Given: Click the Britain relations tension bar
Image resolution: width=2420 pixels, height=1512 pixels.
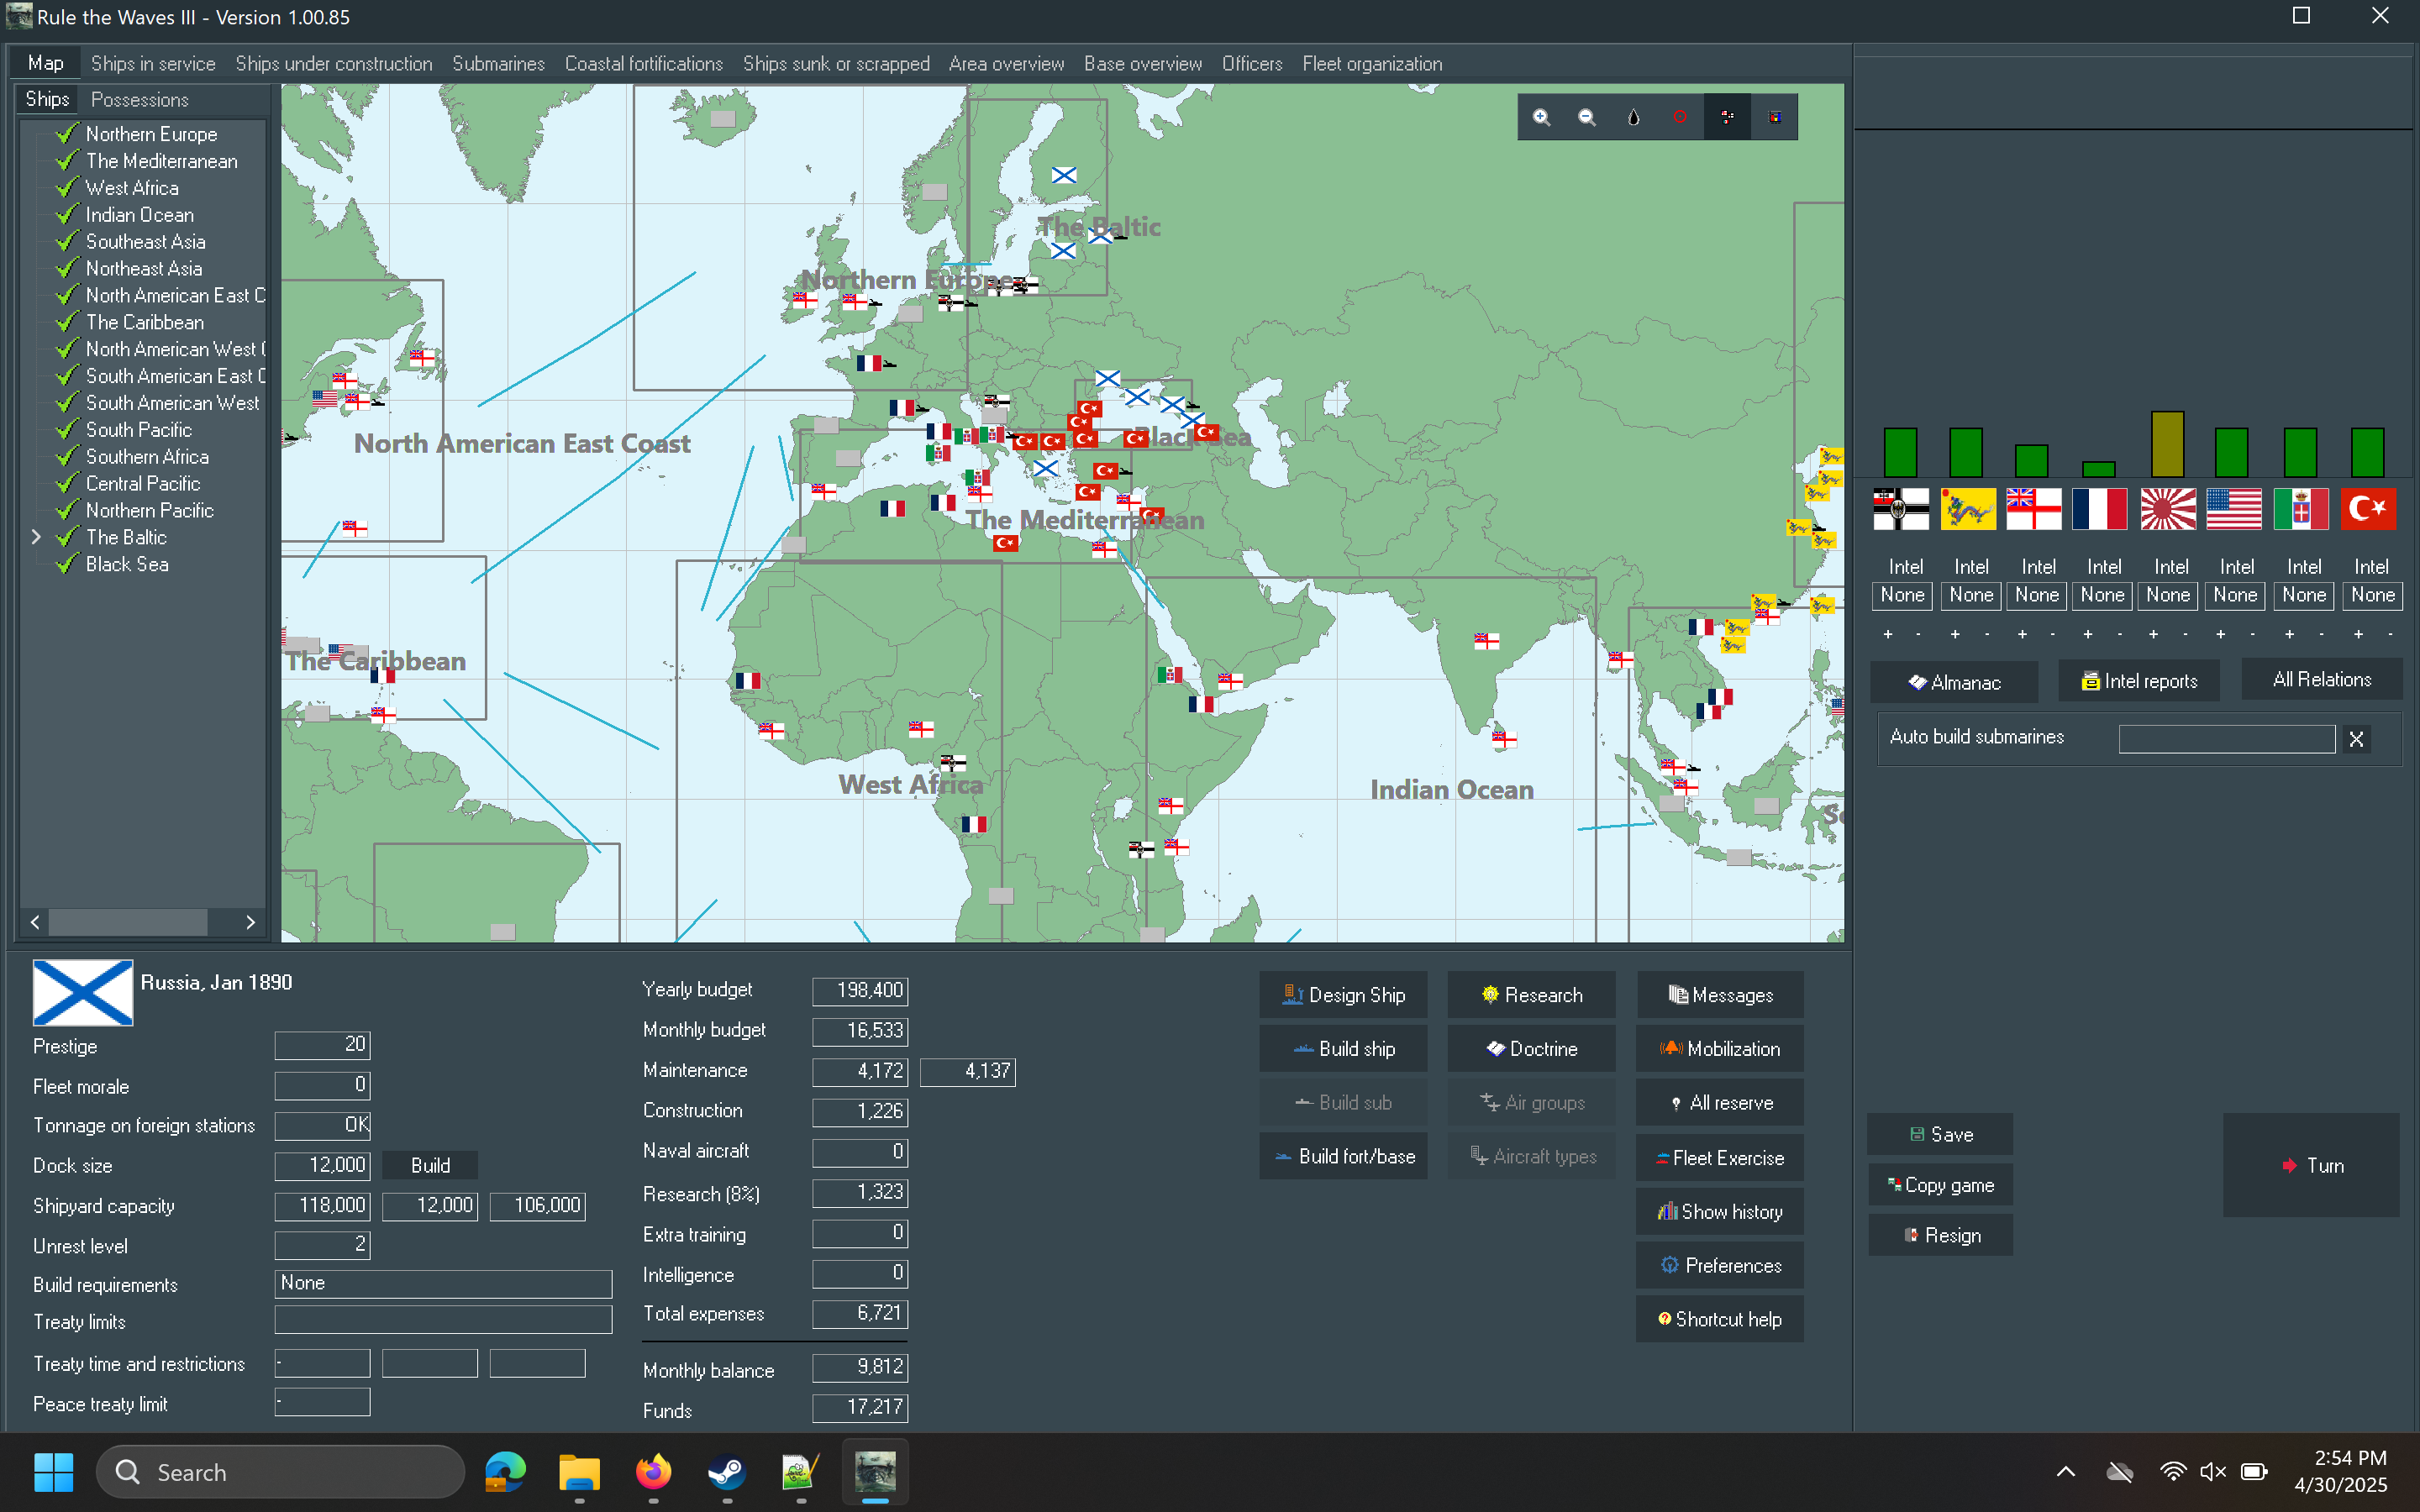Looking at the screenshot, I should [2031, 461].
